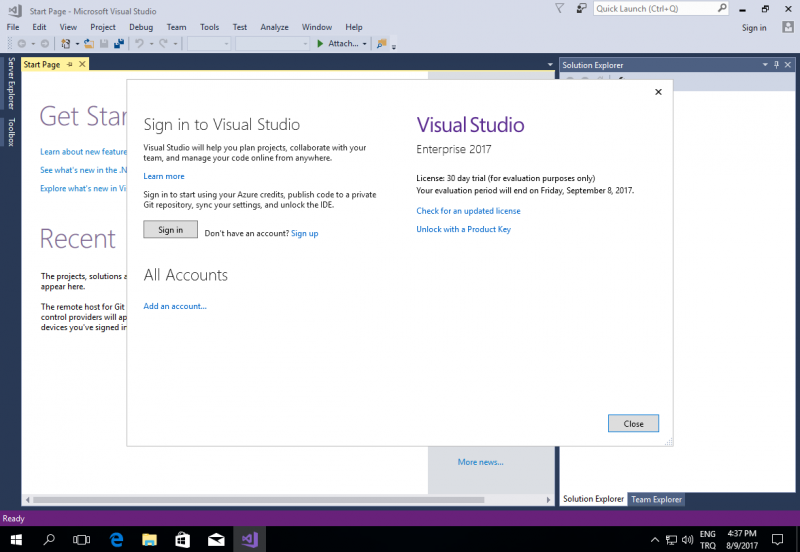800x552 pixels.
Task: Click the Find in Files toolbar icon
Action: pyautogui.click(x=381, y=44)
